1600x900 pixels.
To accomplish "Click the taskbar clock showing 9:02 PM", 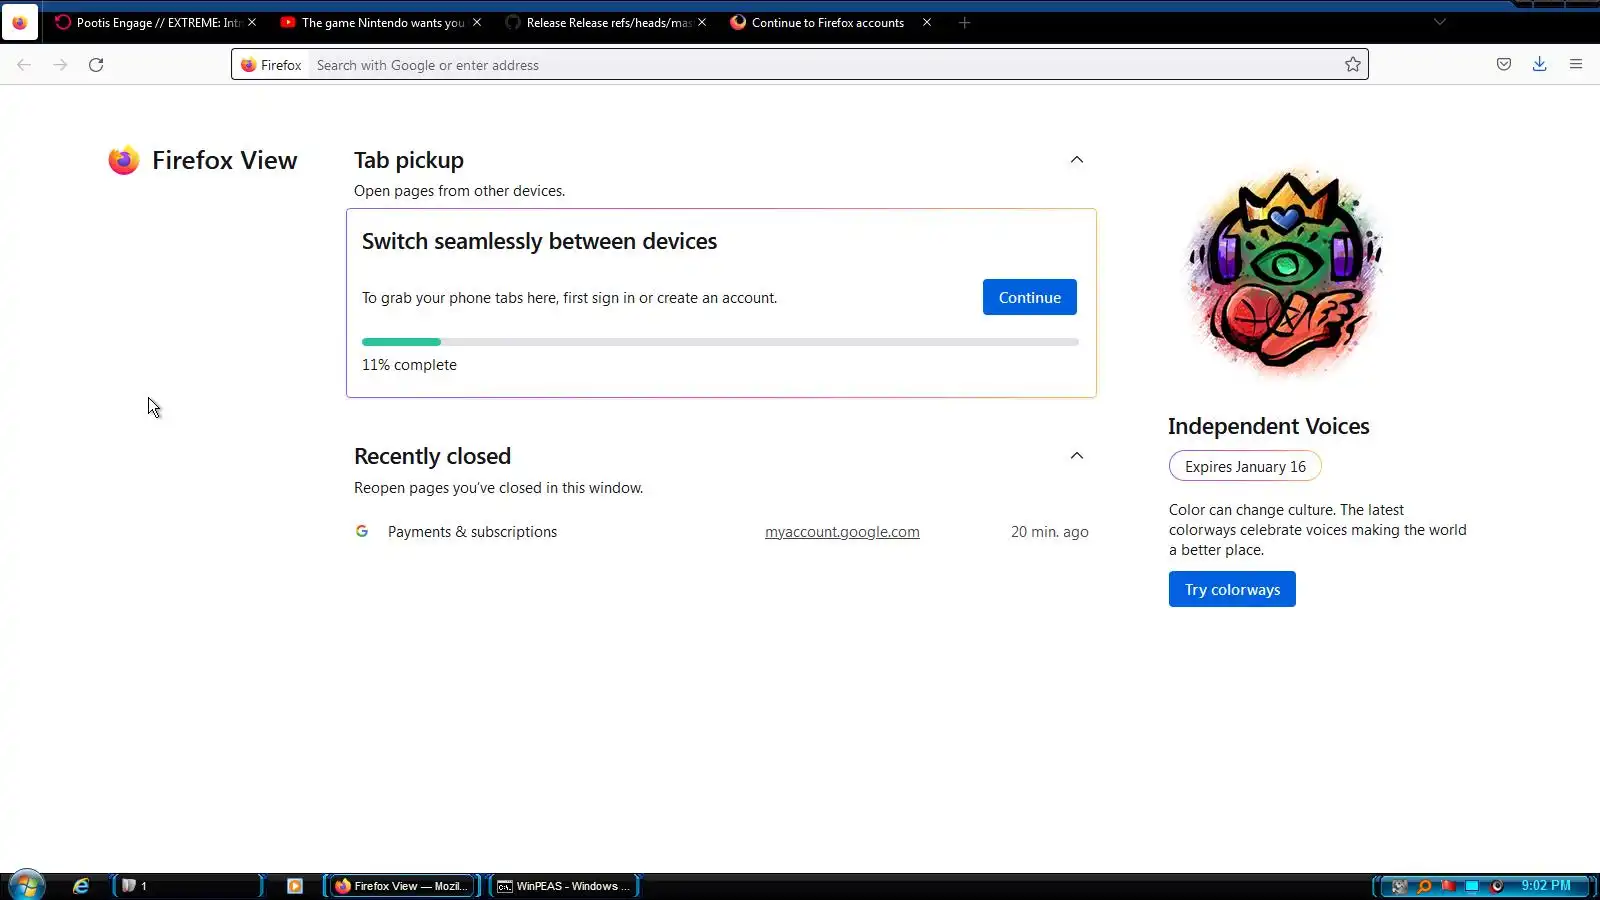I will [1546, 886].
